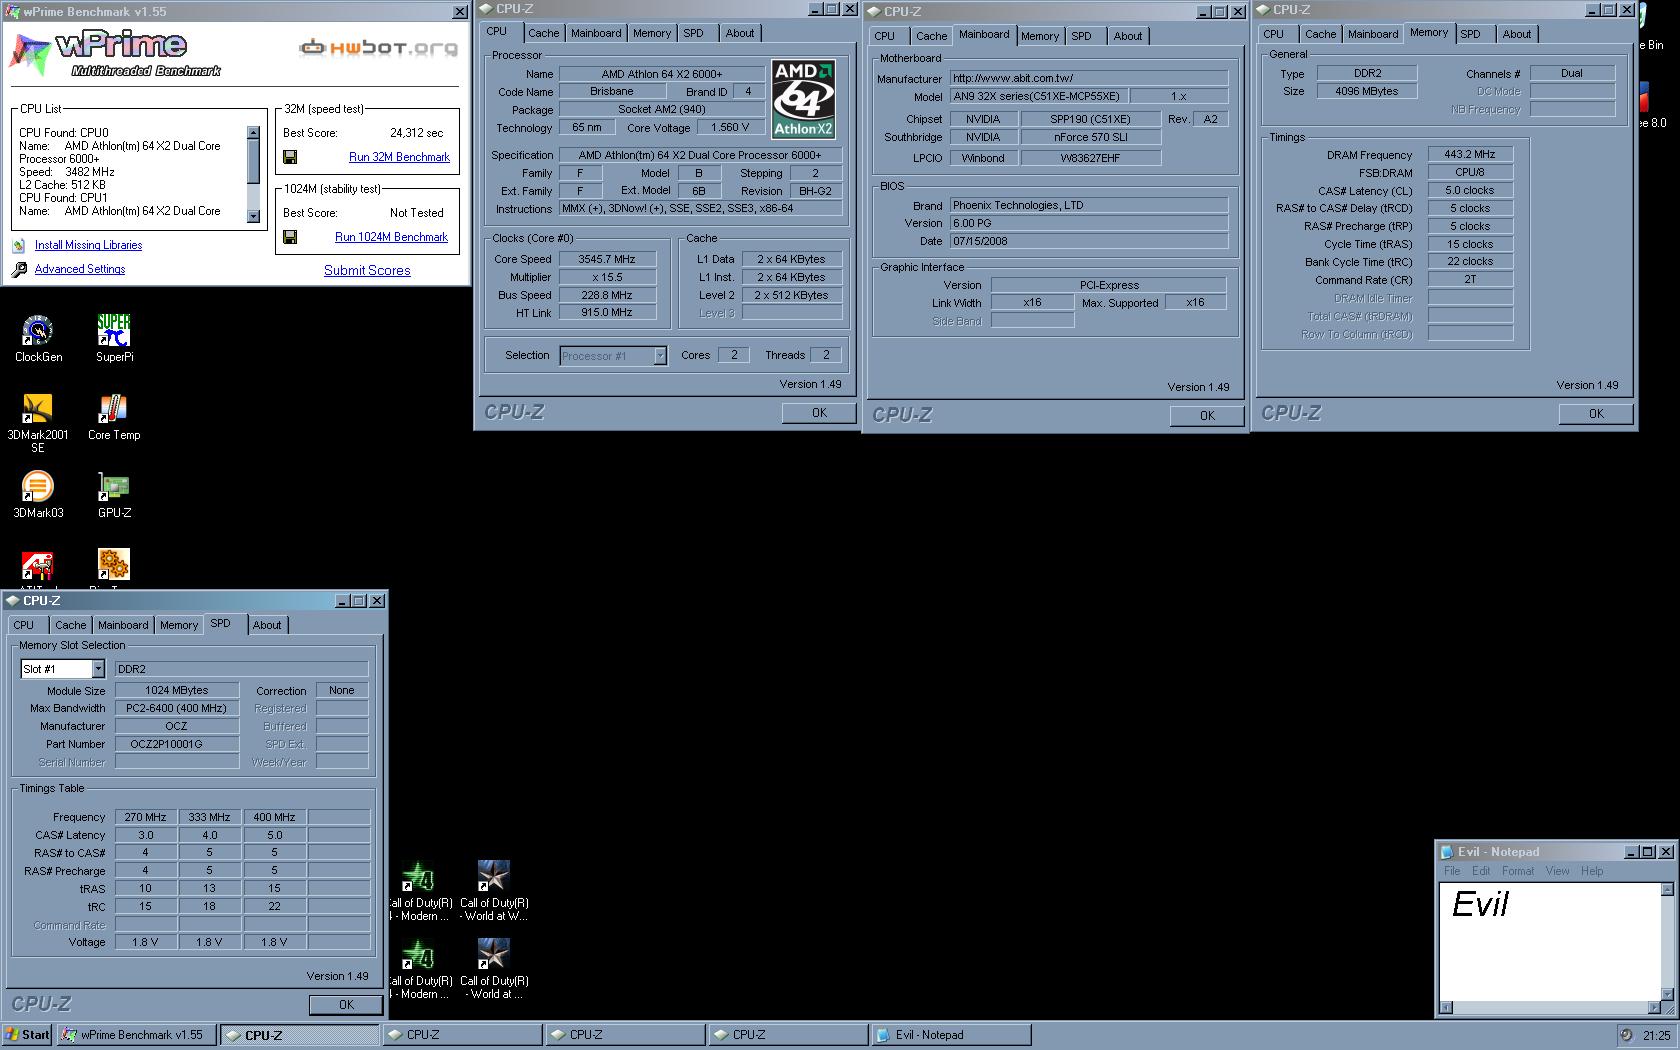
Task: Click the Install Missing Libraries icon
Action: tap(19, 245)
